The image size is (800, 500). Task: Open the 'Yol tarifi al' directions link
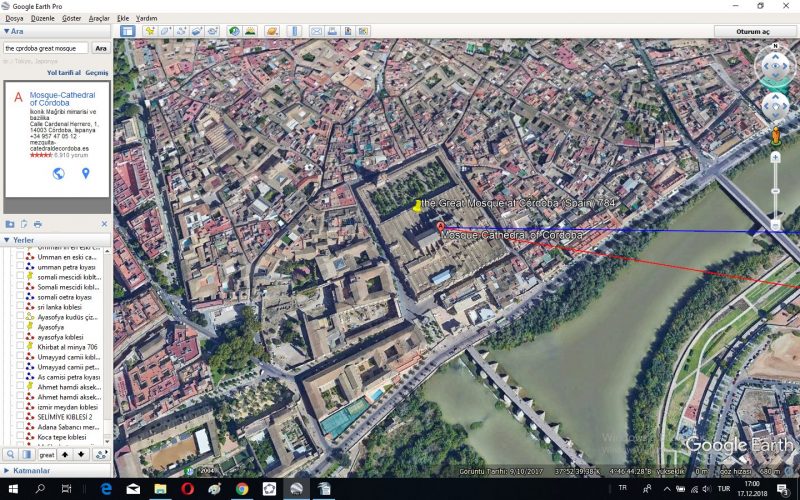[x=64, y=72]
